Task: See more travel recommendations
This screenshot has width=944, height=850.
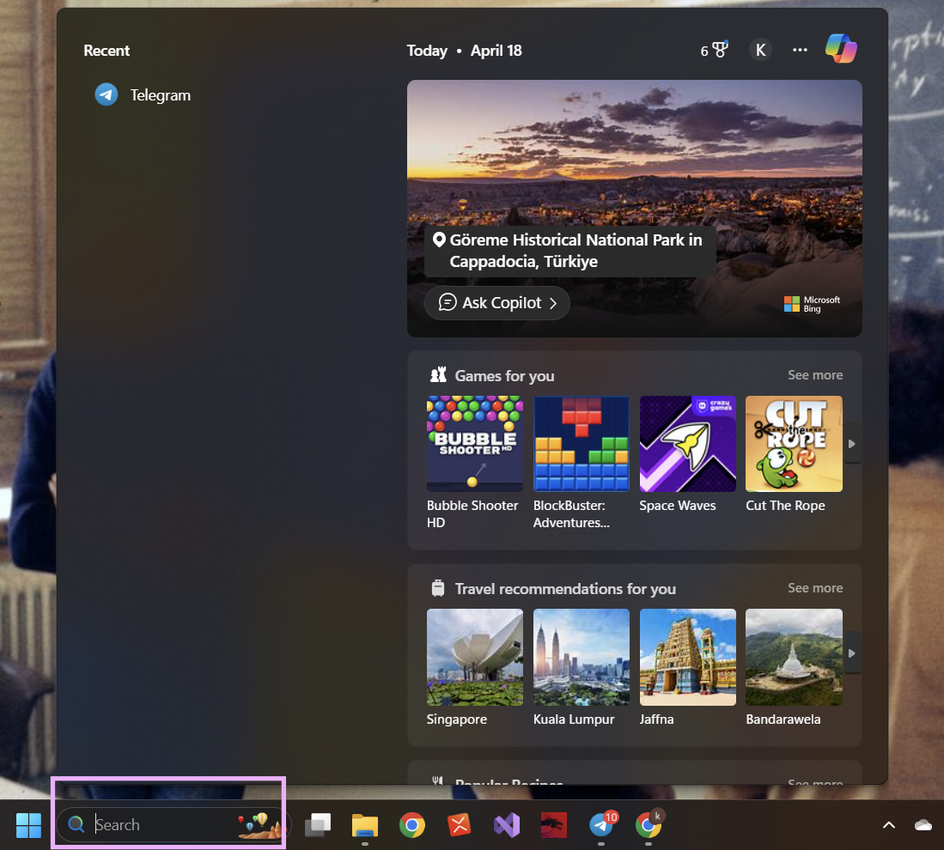Action: pos(815,588)
